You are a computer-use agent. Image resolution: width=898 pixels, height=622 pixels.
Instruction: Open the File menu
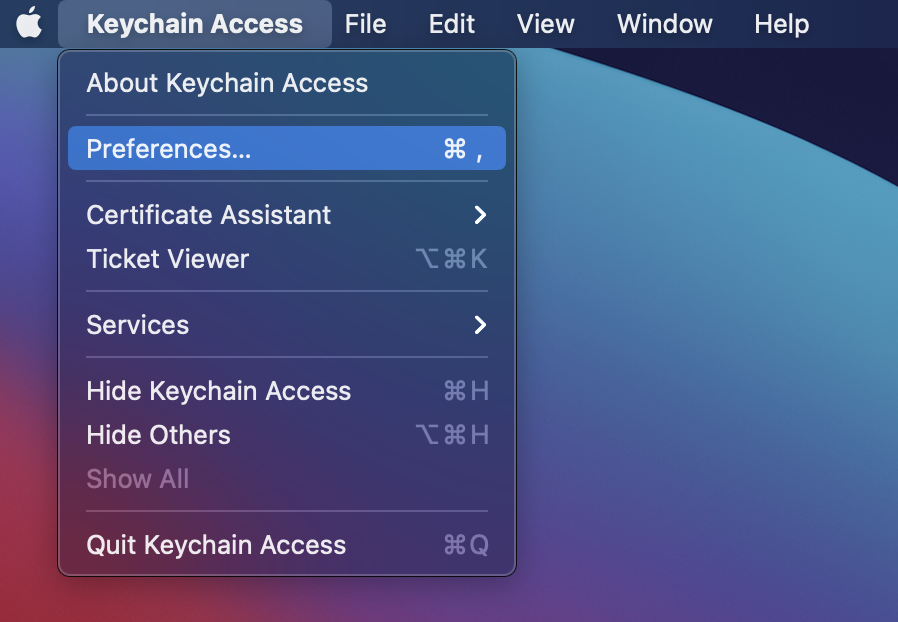coord(365,24)
